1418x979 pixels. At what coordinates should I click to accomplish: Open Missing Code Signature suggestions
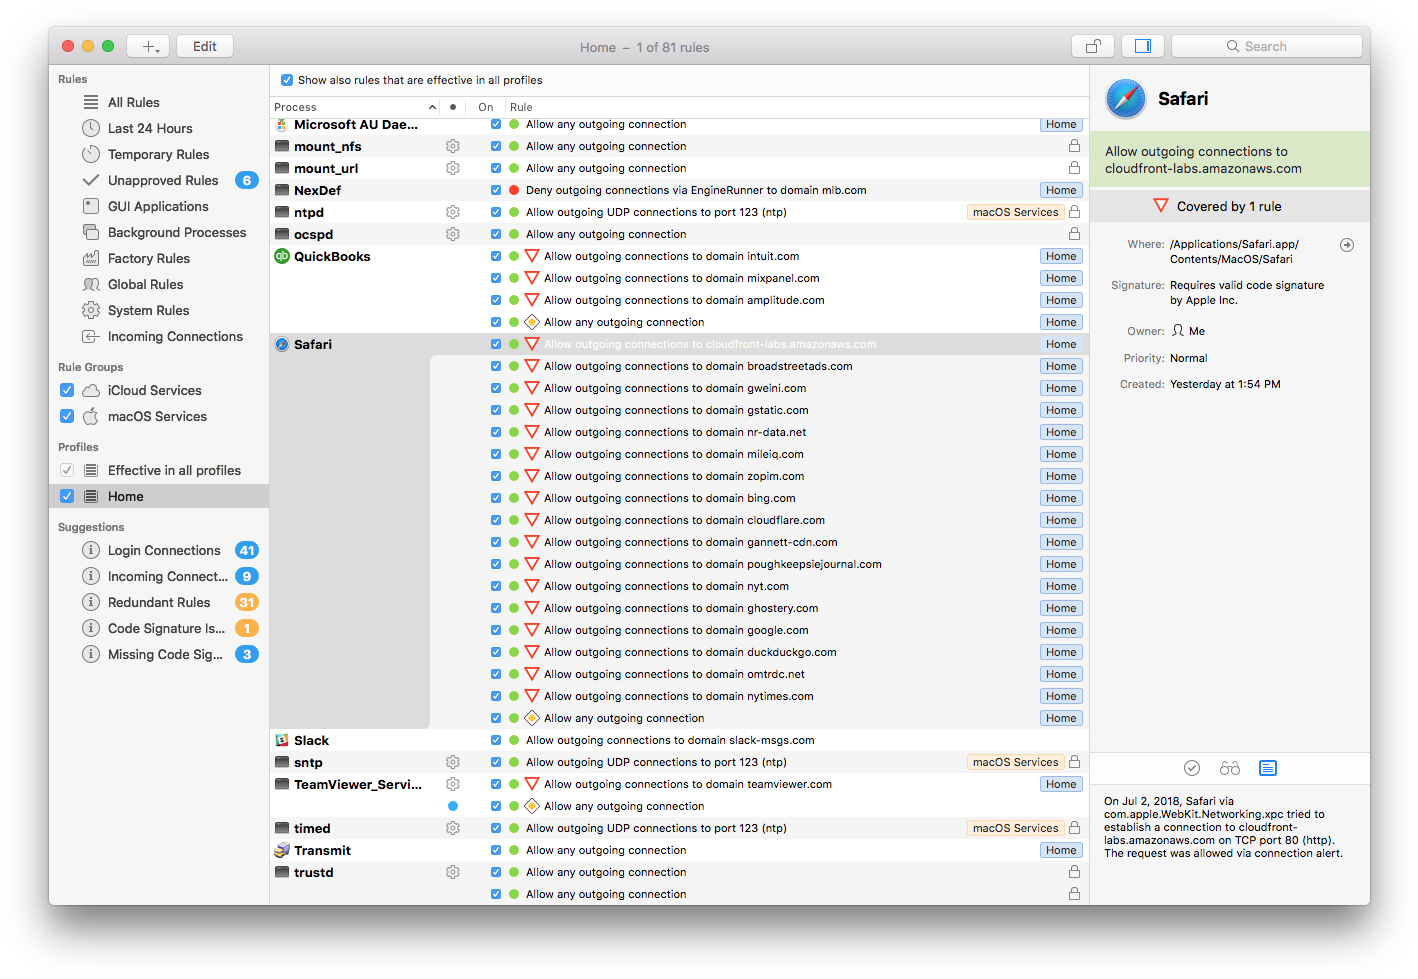click(x=165, y=654)
